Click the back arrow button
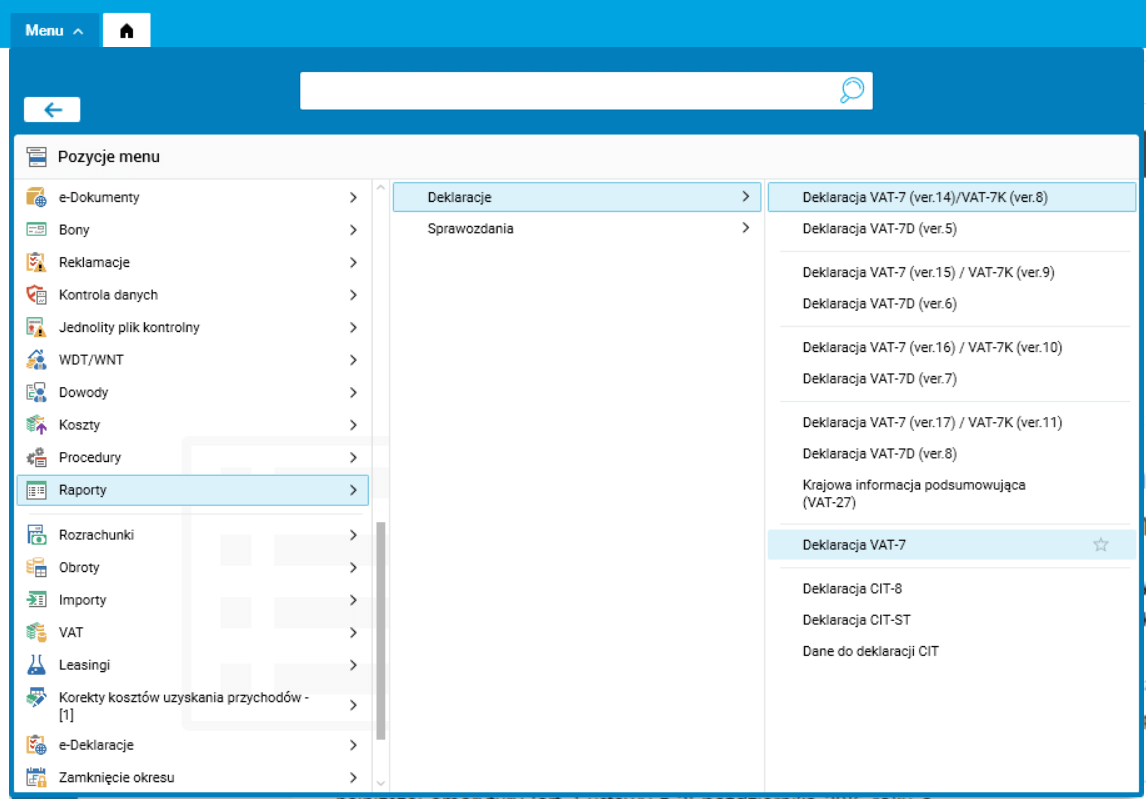Screen dimensions: 1146x799 [x=52, y=110]
